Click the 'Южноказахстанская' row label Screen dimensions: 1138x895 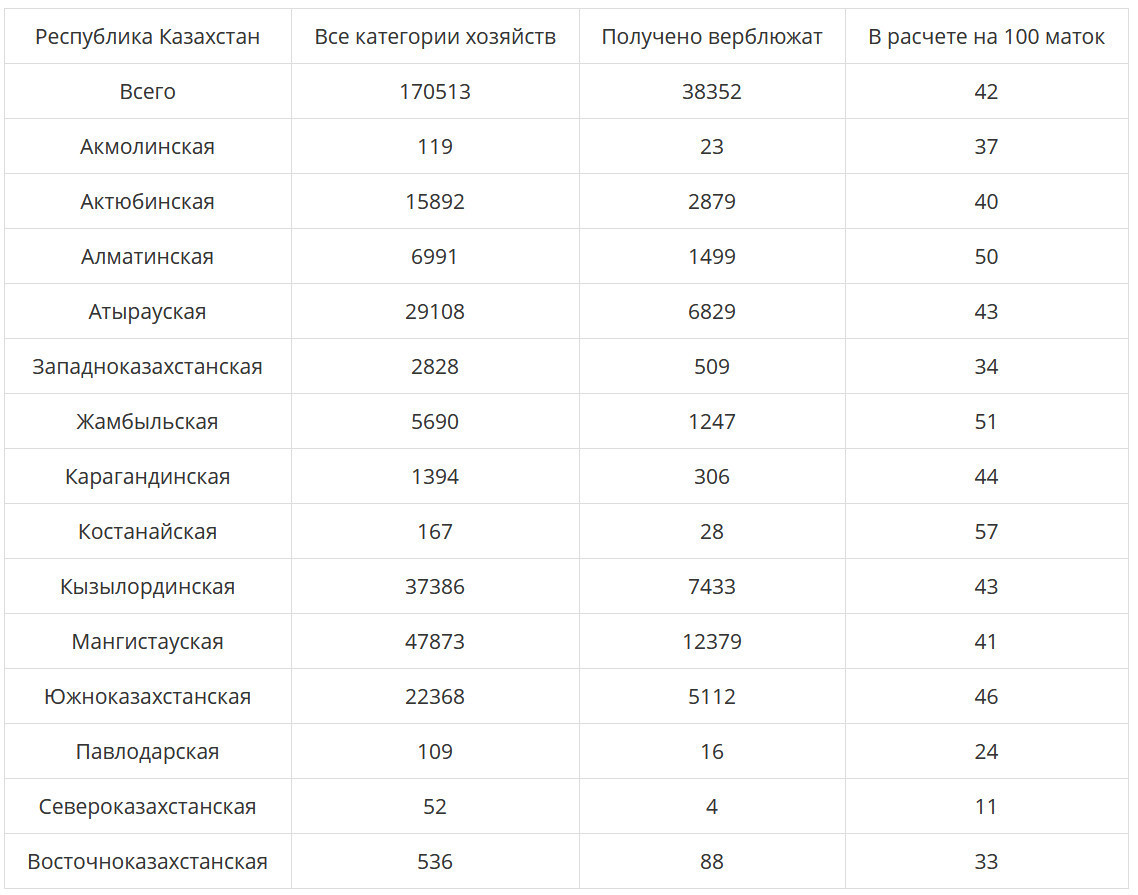[x=147, y=697]
